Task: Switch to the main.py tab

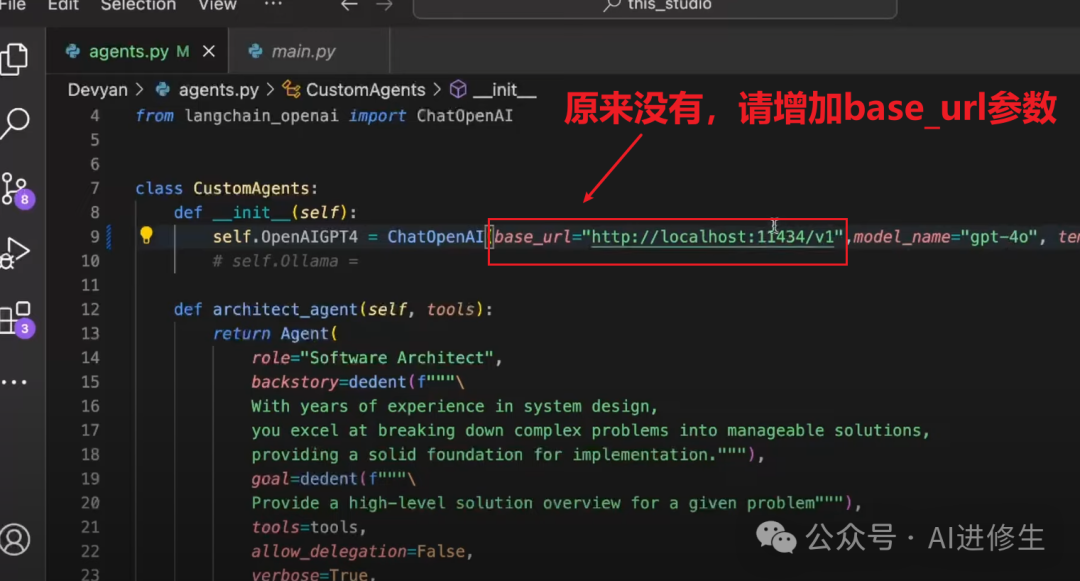Action: pos(309,51)
